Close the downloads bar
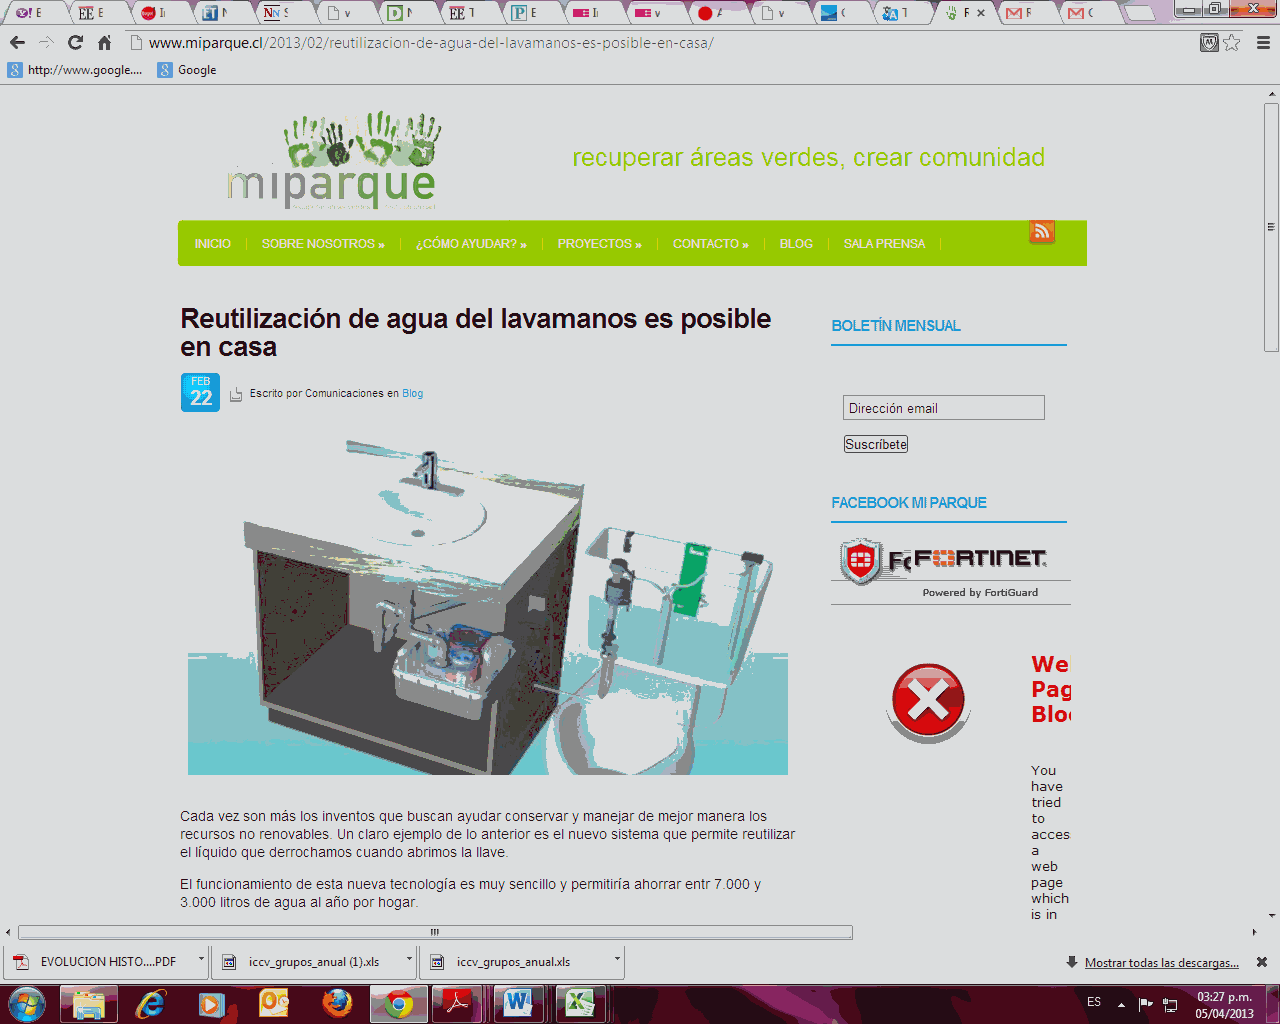 pos(1262,962)
